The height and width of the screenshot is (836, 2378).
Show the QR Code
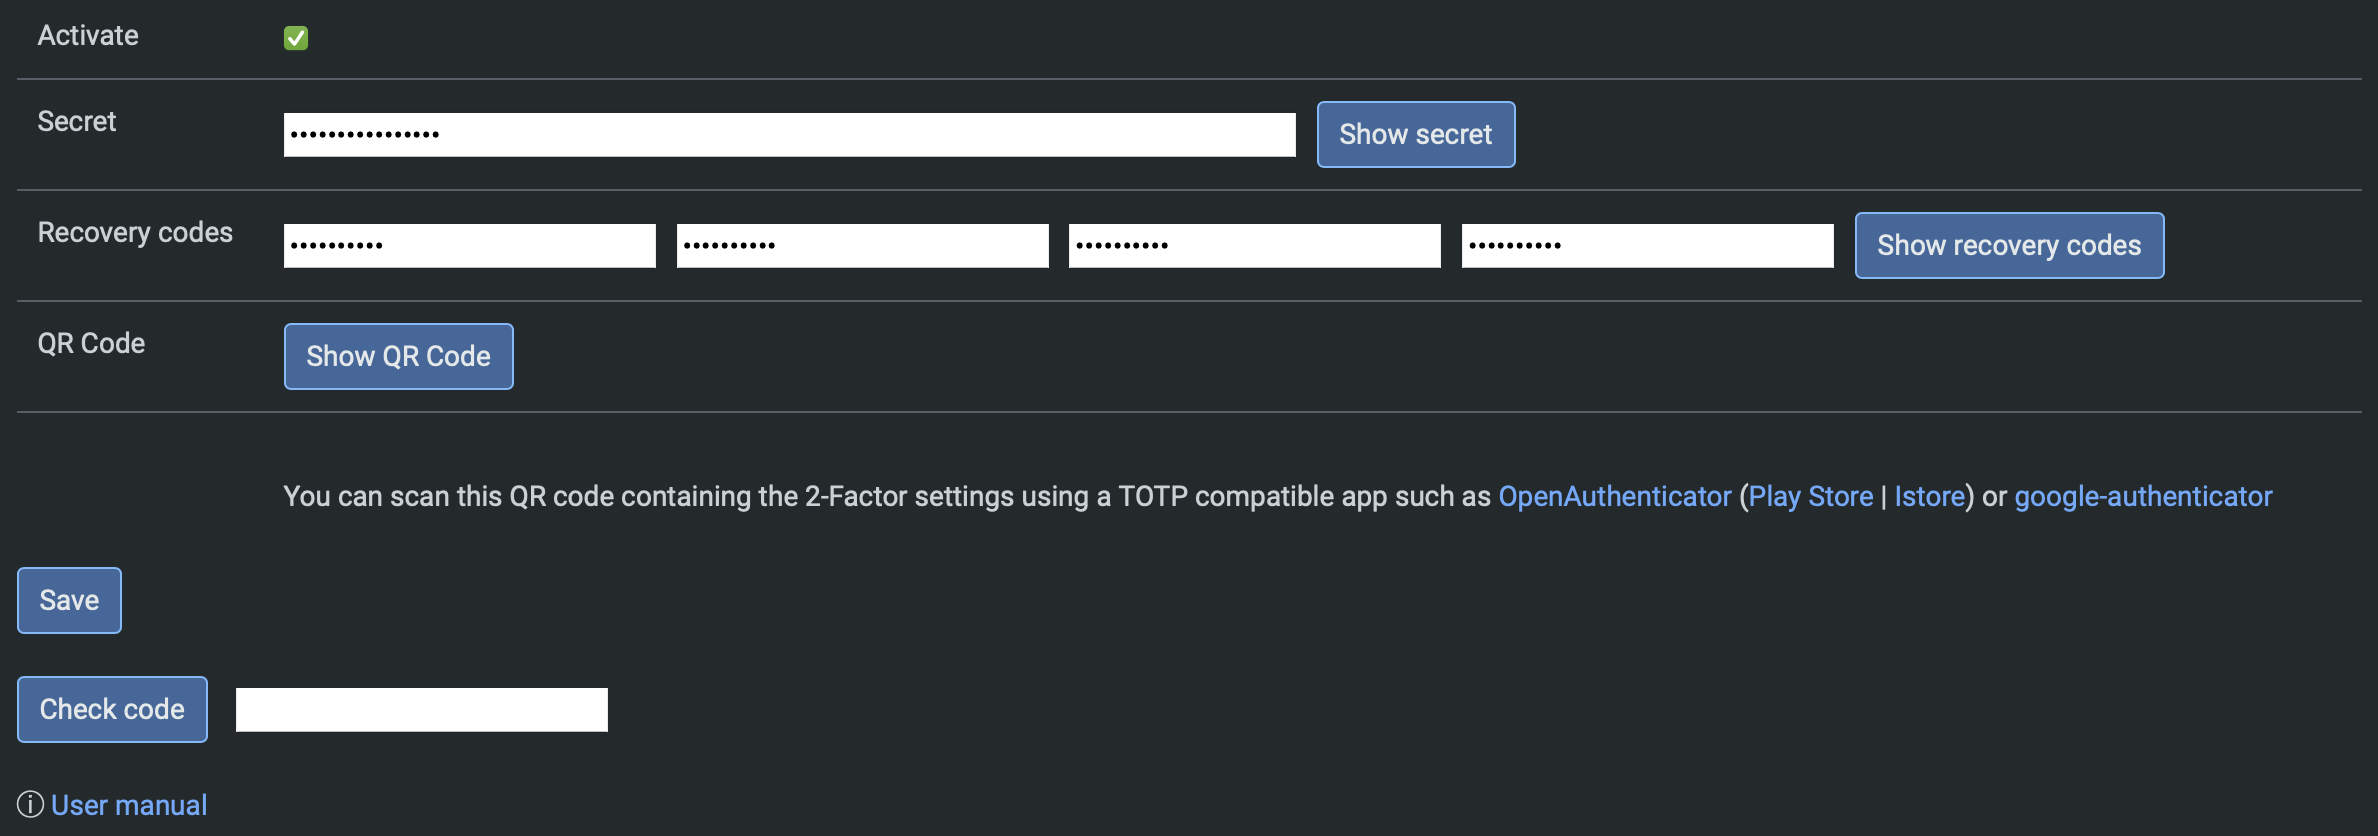(x=398, y=357)
